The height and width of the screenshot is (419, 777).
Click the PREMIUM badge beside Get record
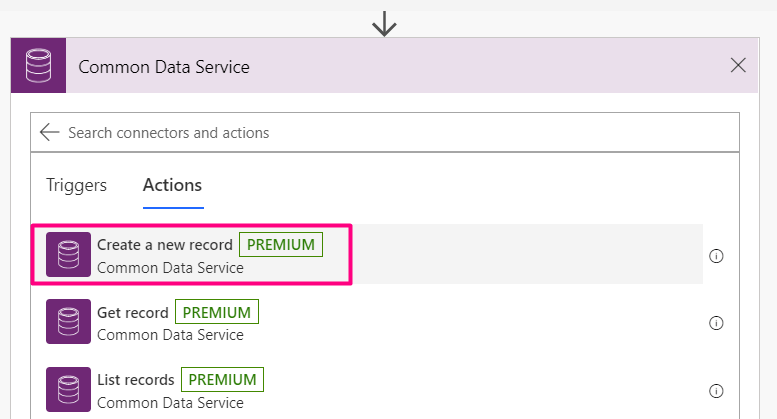[x=217, y=312]
